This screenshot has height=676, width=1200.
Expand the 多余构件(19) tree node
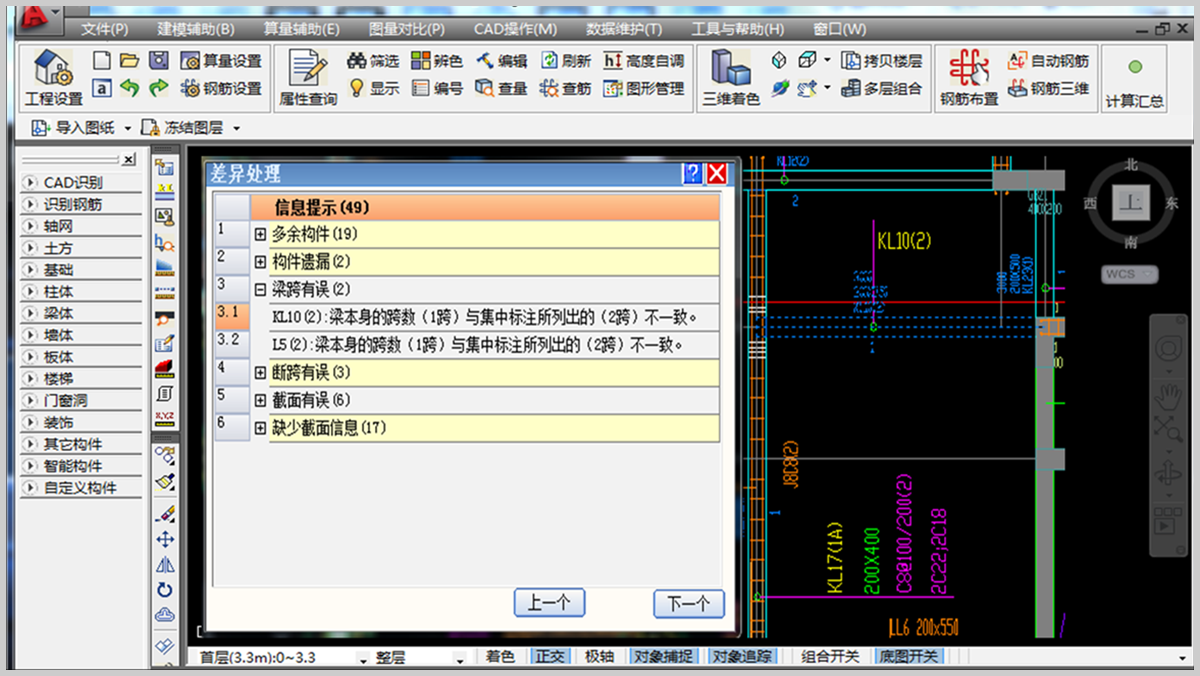(260, 235)
